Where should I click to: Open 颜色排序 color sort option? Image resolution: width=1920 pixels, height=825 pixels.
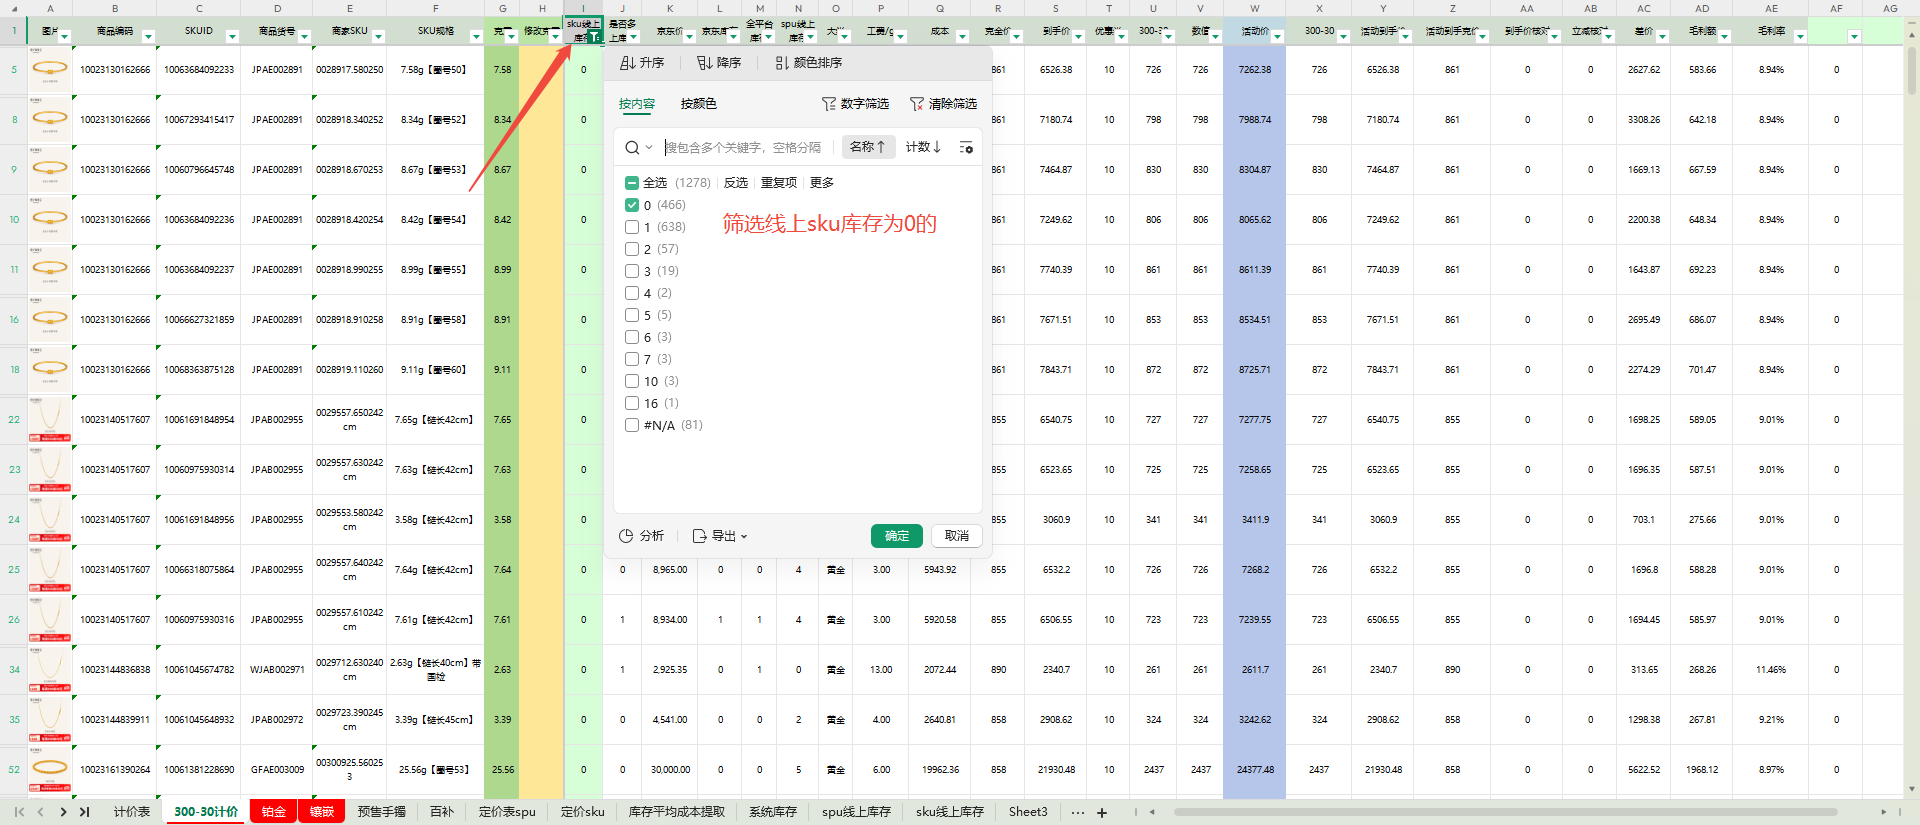coord(808,63)
